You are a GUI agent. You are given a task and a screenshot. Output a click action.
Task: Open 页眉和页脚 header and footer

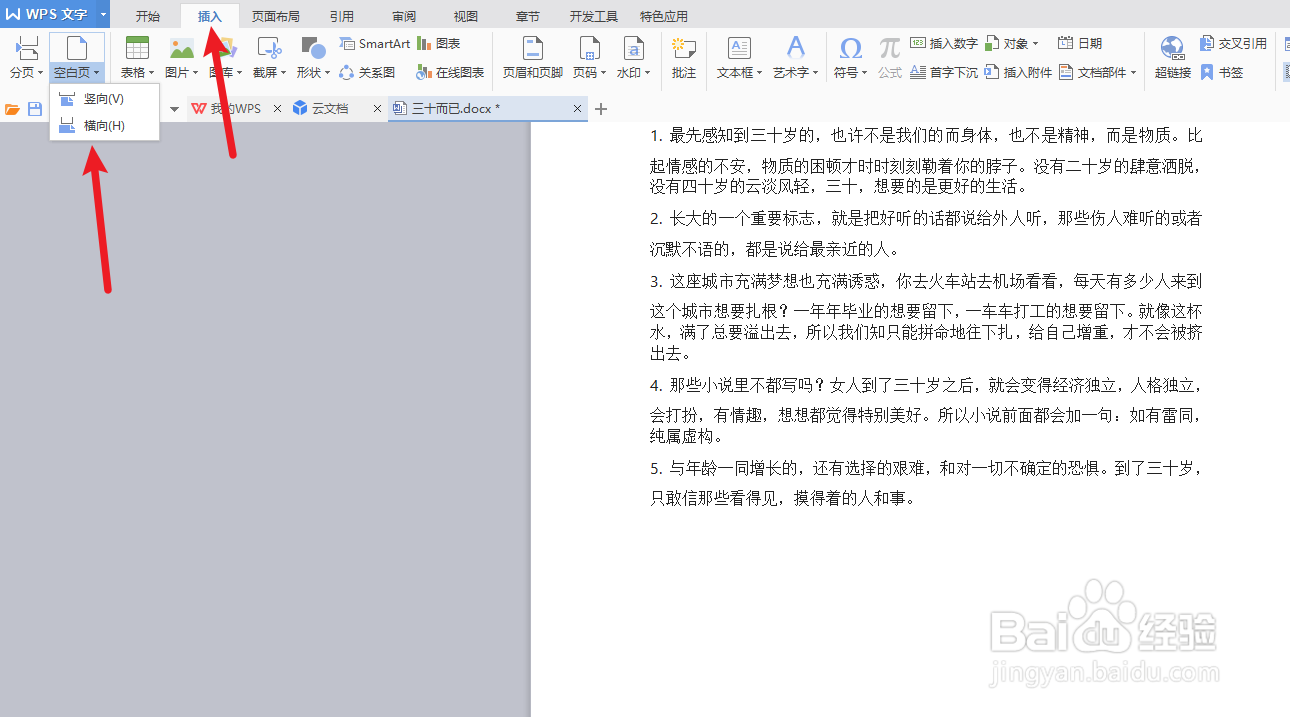533,57
